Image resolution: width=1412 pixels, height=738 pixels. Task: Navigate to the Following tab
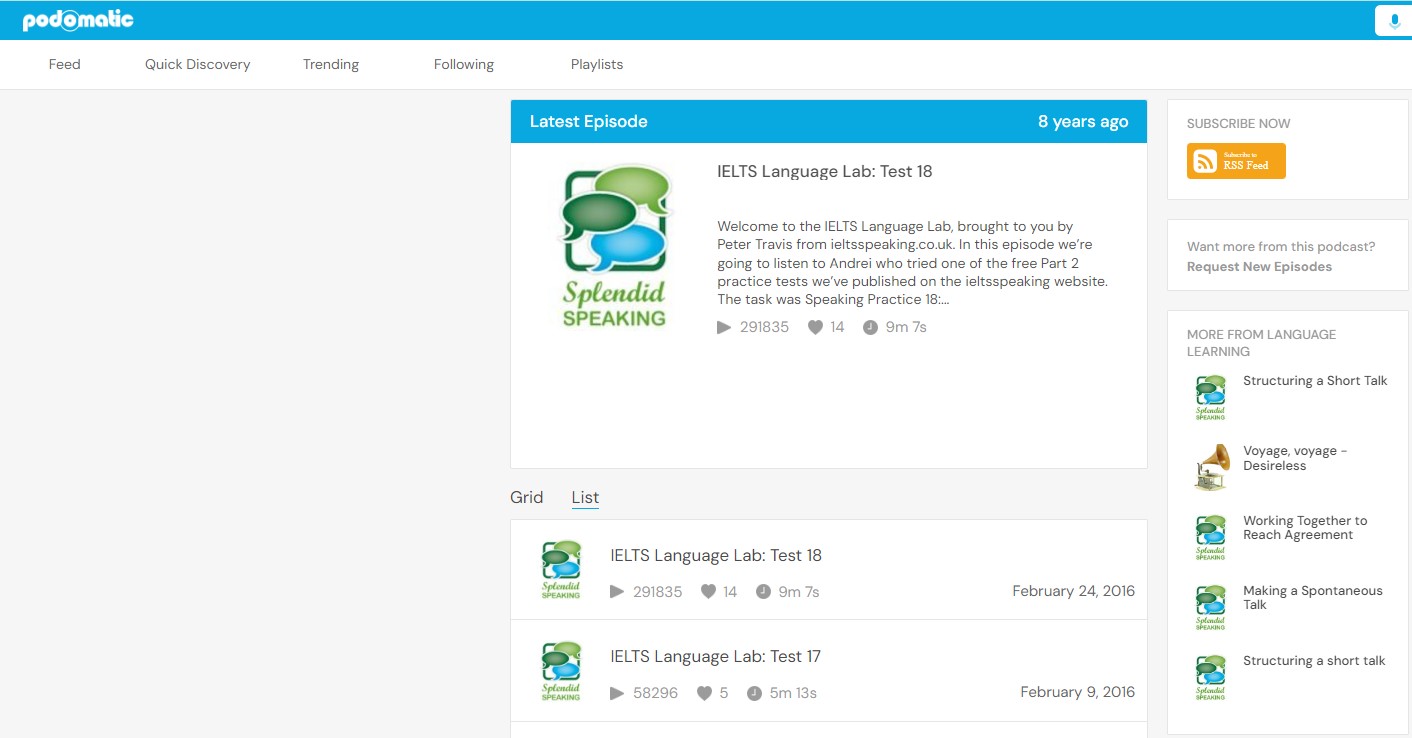tap(464, 64)
